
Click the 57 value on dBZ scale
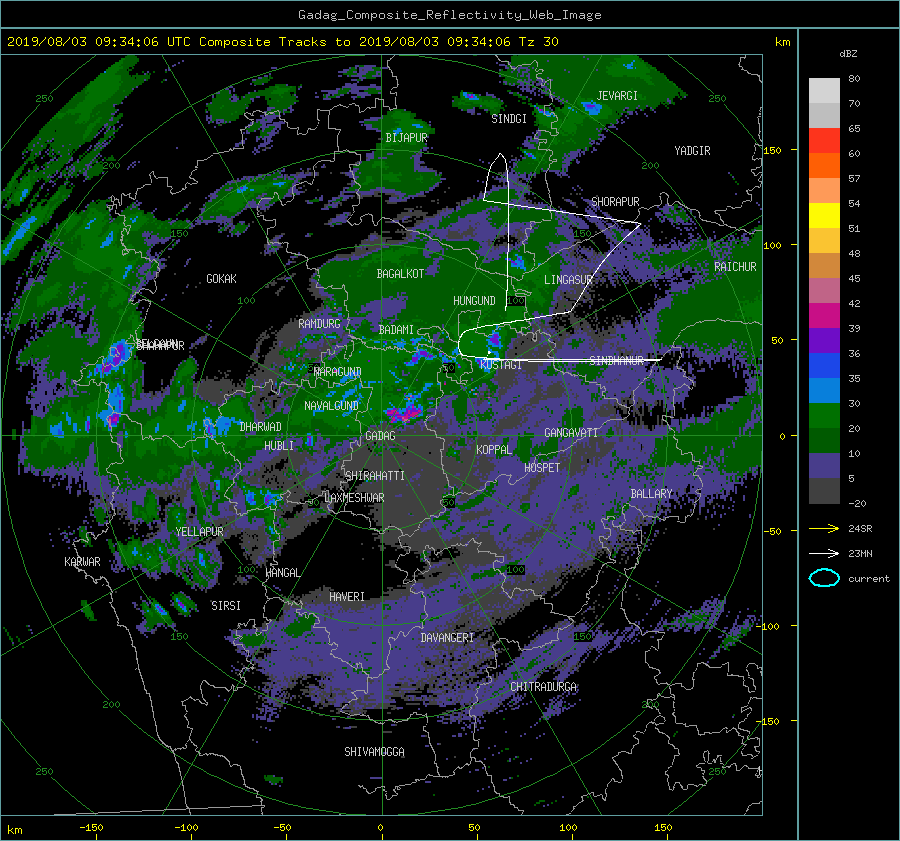click(x=854, y=179)
